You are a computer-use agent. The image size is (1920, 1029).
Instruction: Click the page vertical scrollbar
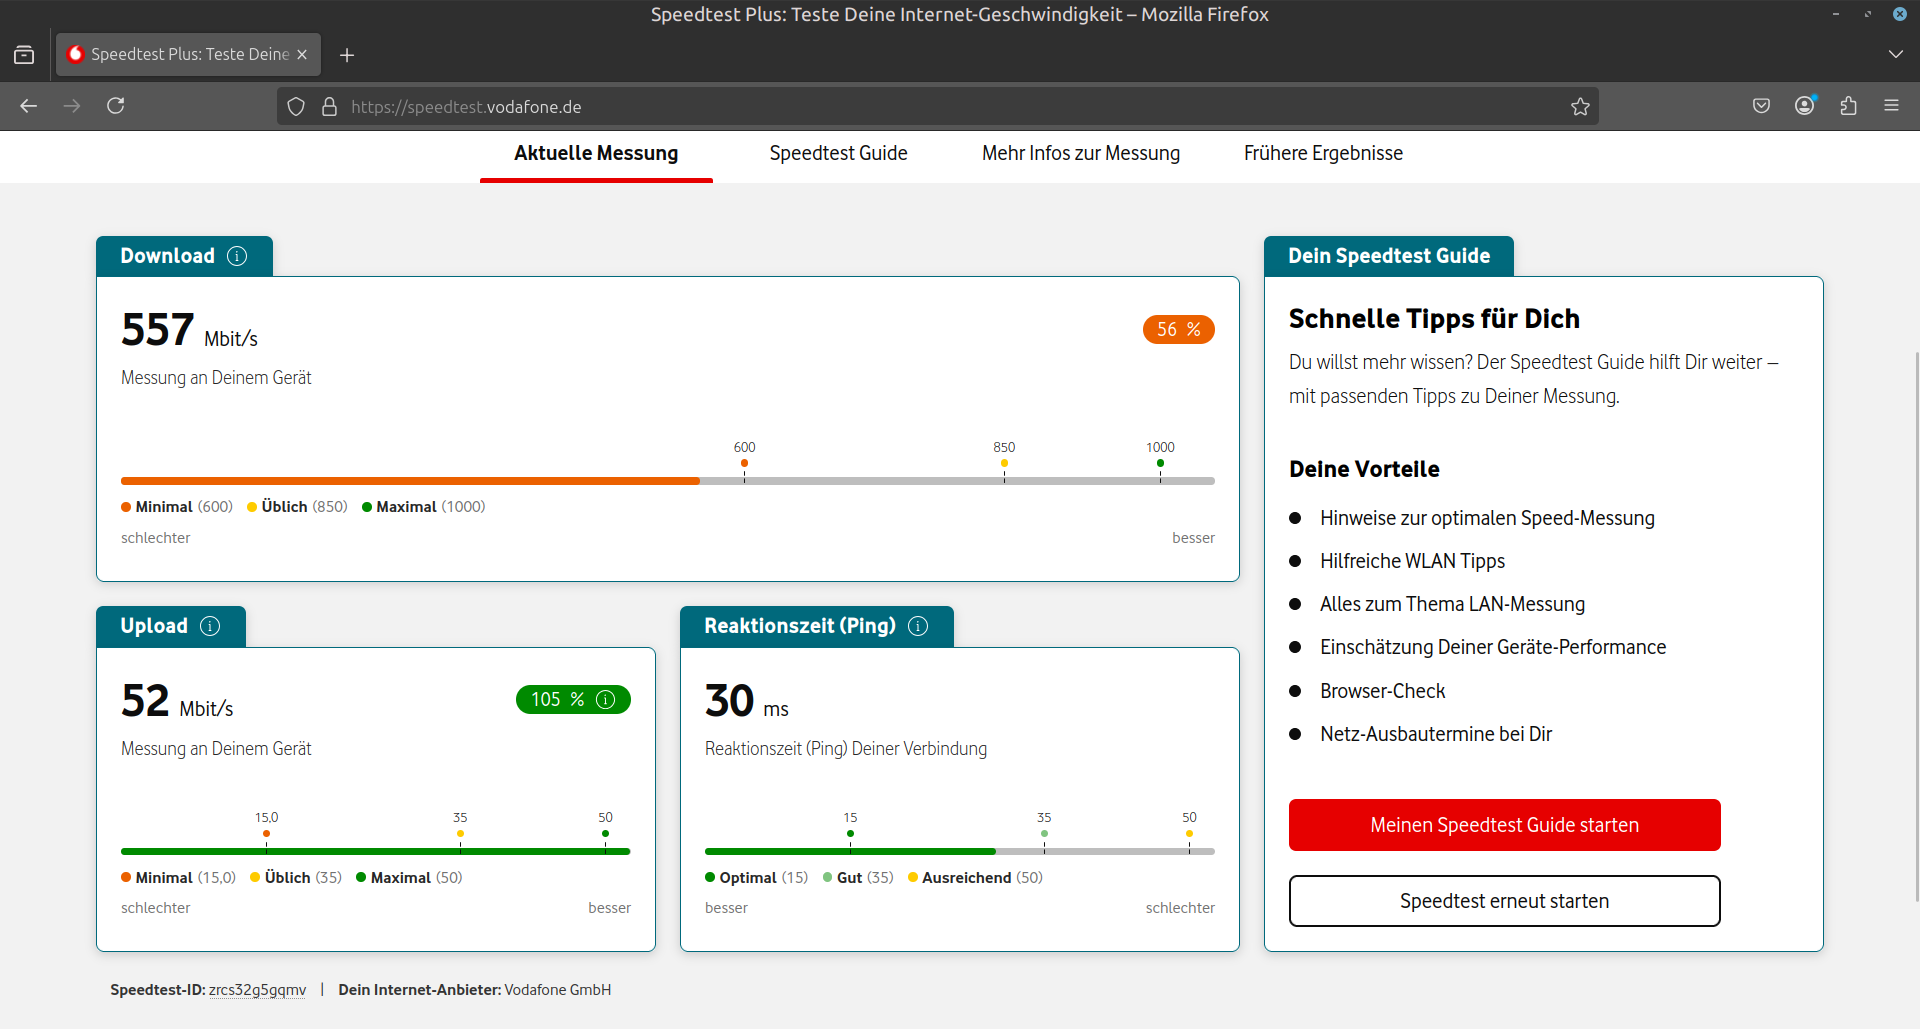(x=1915, y=626)
